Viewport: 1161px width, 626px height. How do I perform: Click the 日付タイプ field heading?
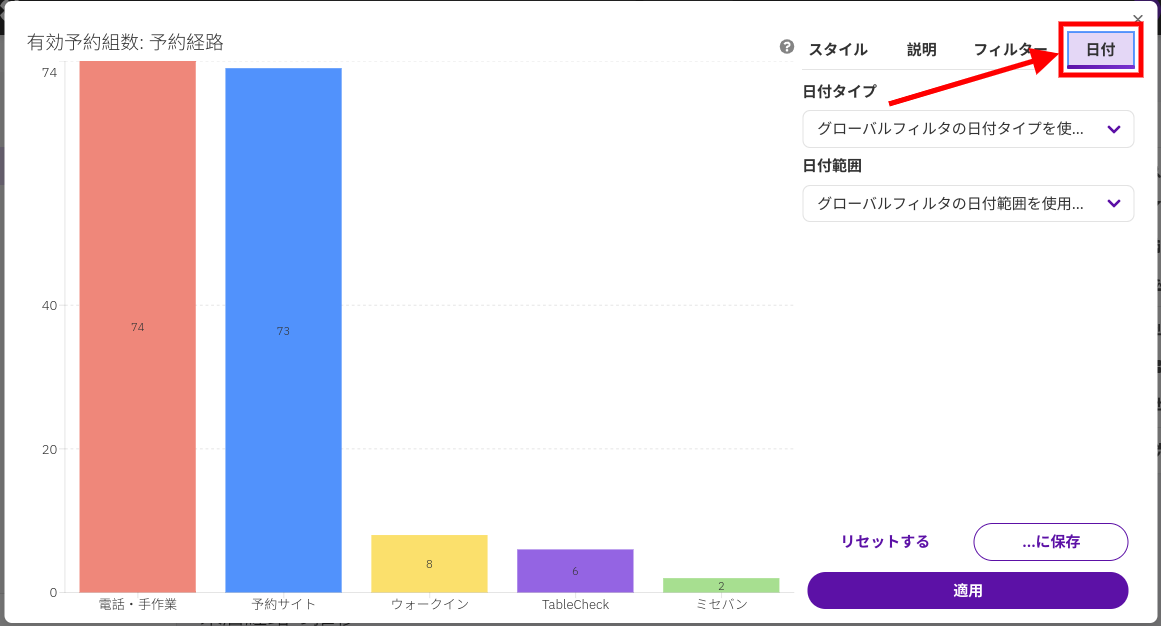pyautogui.click(x=839, y=91)
